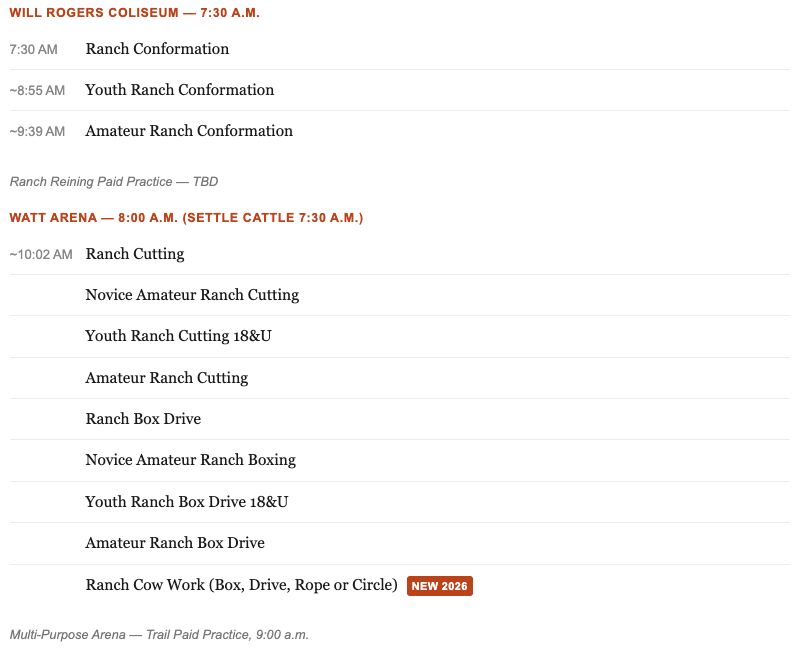This screenshot has height=655, width=811.
Task: Click the ~10:02 AM time label
Action: (41, 255)
